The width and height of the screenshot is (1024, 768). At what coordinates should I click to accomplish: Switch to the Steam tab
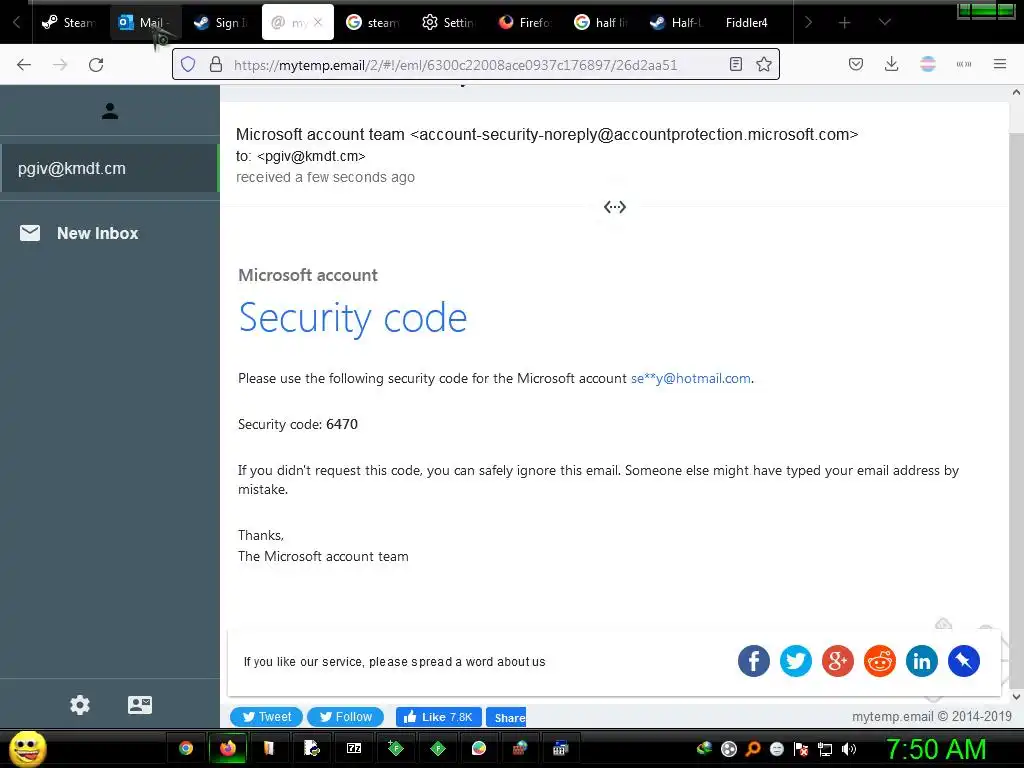click(68, 23)
